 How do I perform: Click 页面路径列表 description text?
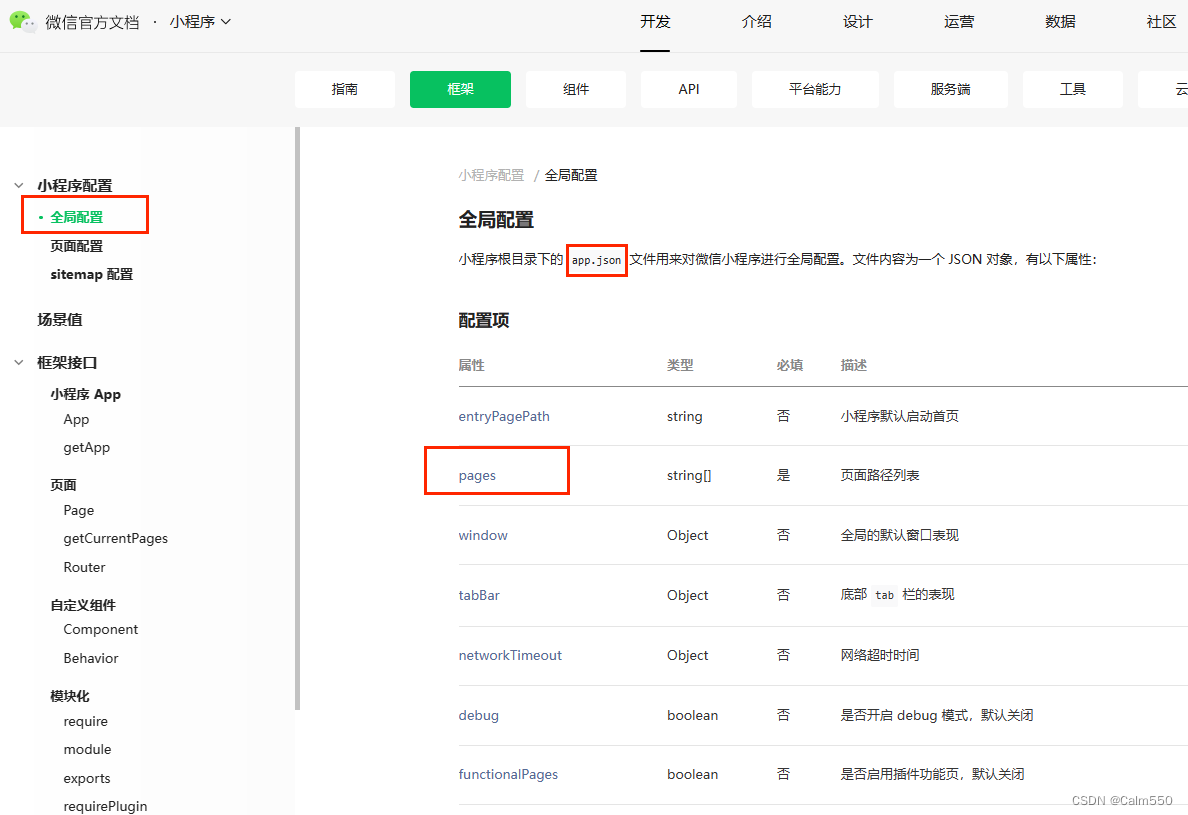(x=880, y=476)
